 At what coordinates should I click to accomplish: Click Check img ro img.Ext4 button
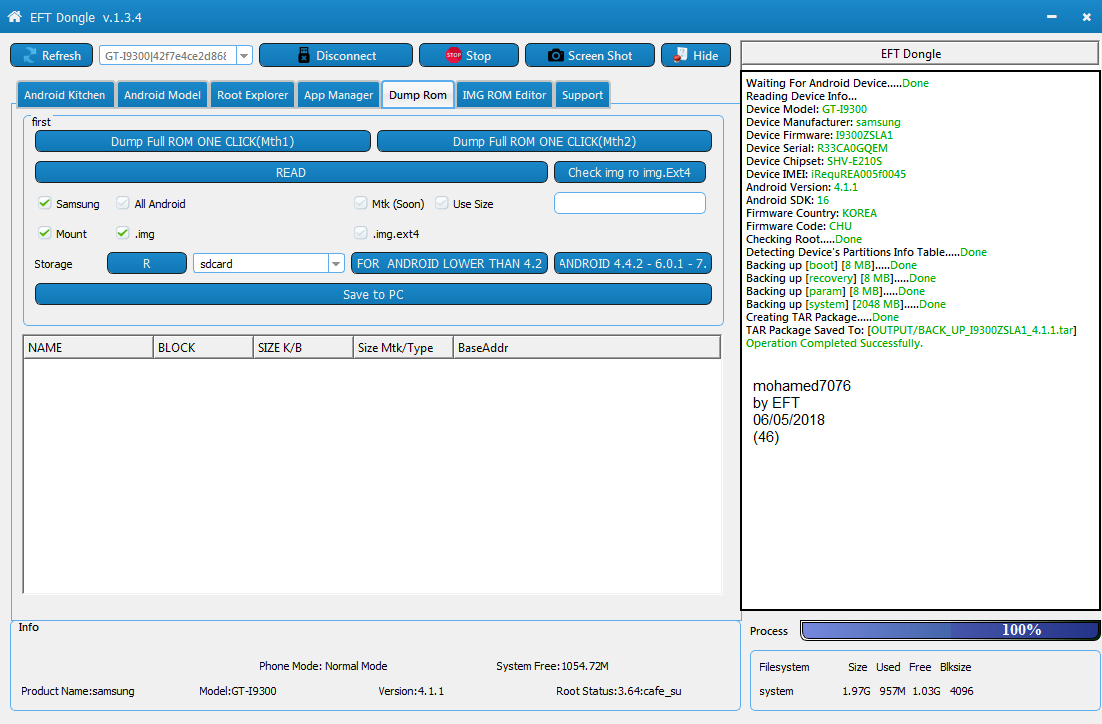pos(629,172)
